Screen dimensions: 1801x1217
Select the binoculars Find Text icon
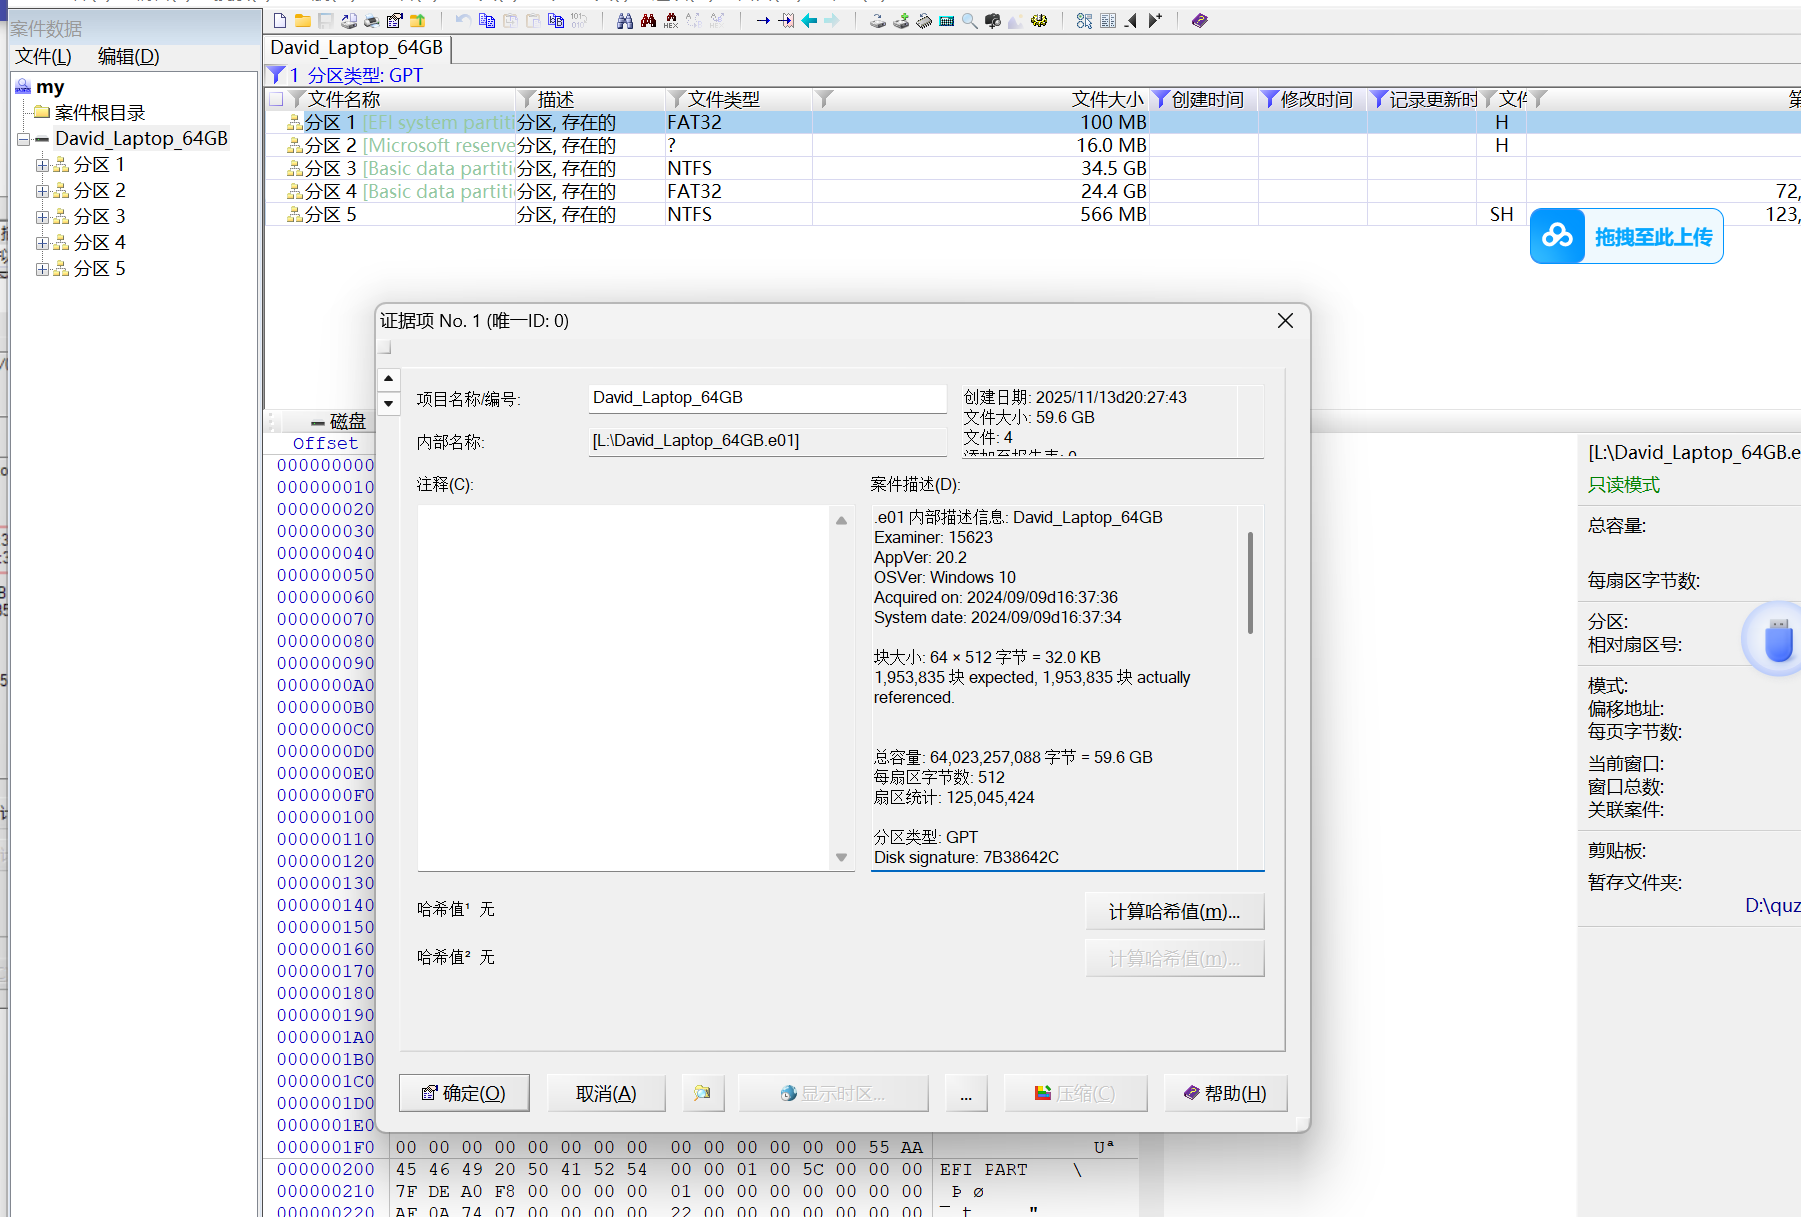point(623,20)
